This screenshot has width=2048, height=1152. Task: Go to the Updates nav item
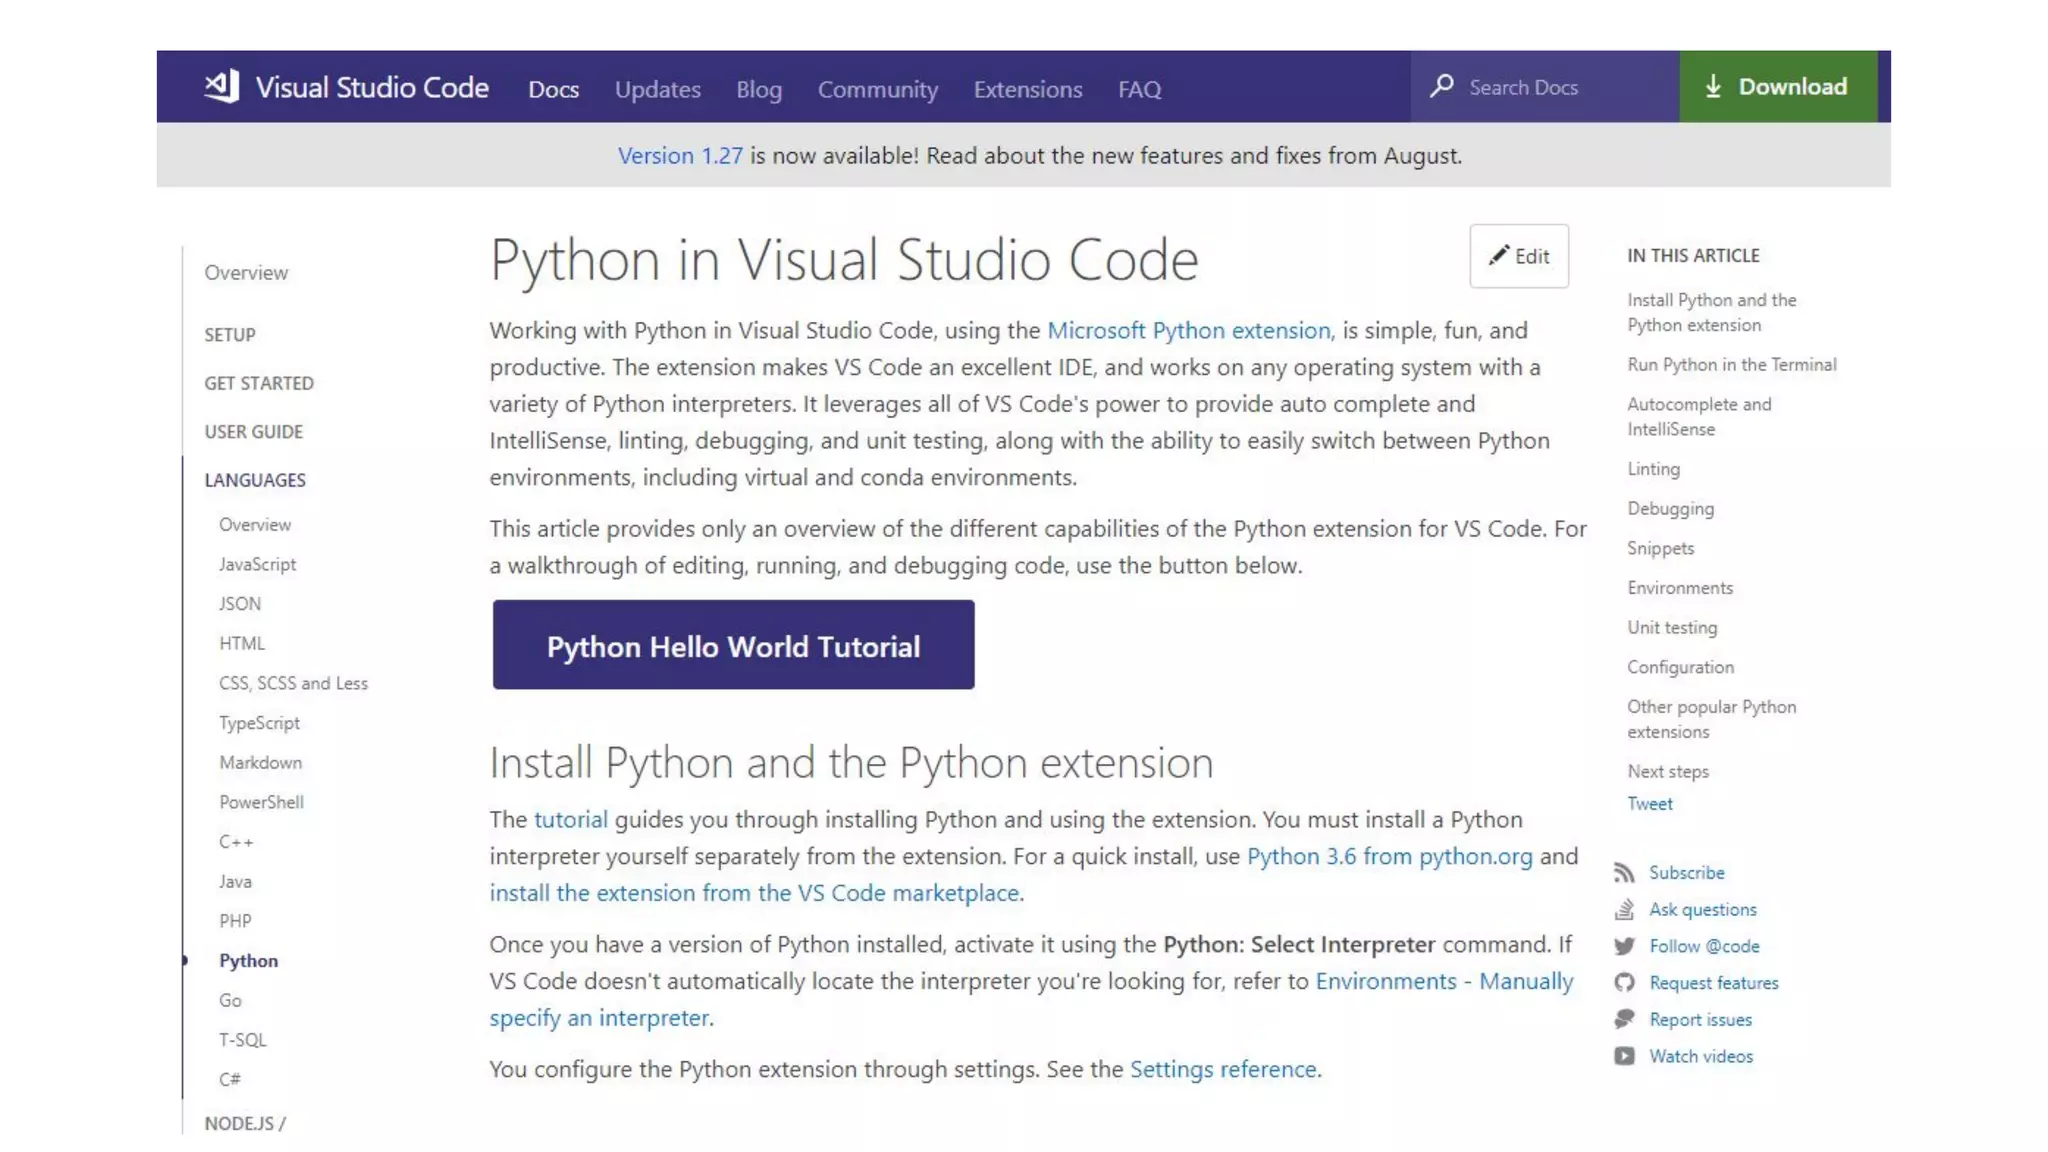click(x=657, y=89)
